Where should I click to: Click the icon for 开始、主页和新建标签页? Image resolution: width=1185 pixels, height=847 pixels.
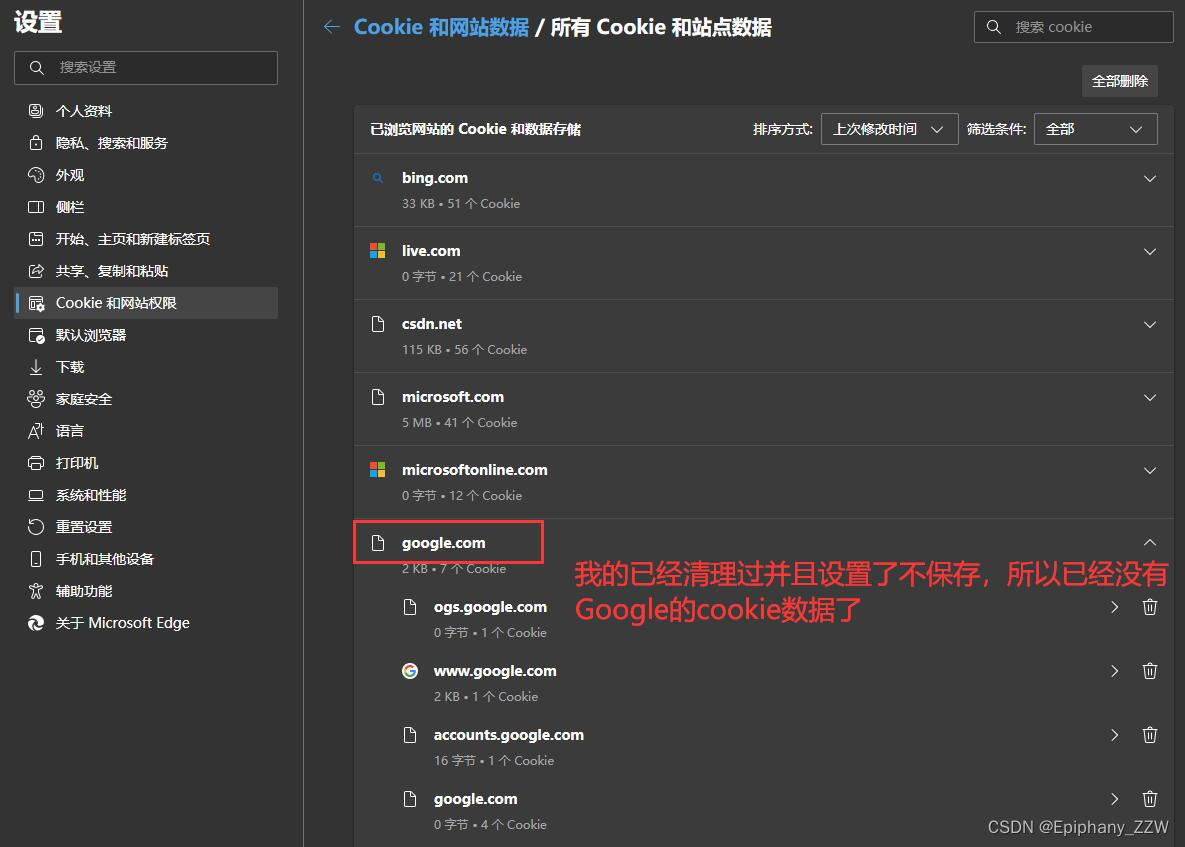pyautogui.click(x=36, y=239)
